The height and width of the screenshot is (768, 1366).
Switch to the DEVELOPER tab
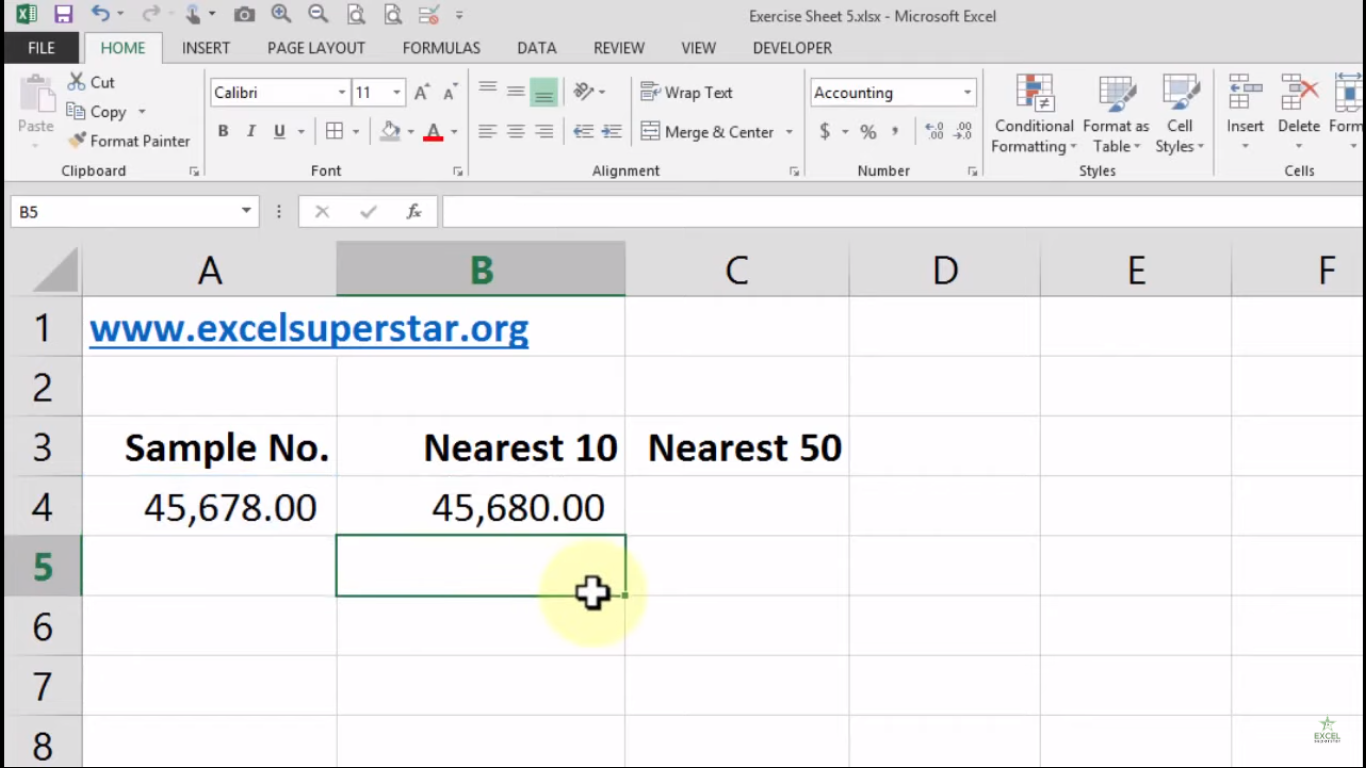(792, 48)
